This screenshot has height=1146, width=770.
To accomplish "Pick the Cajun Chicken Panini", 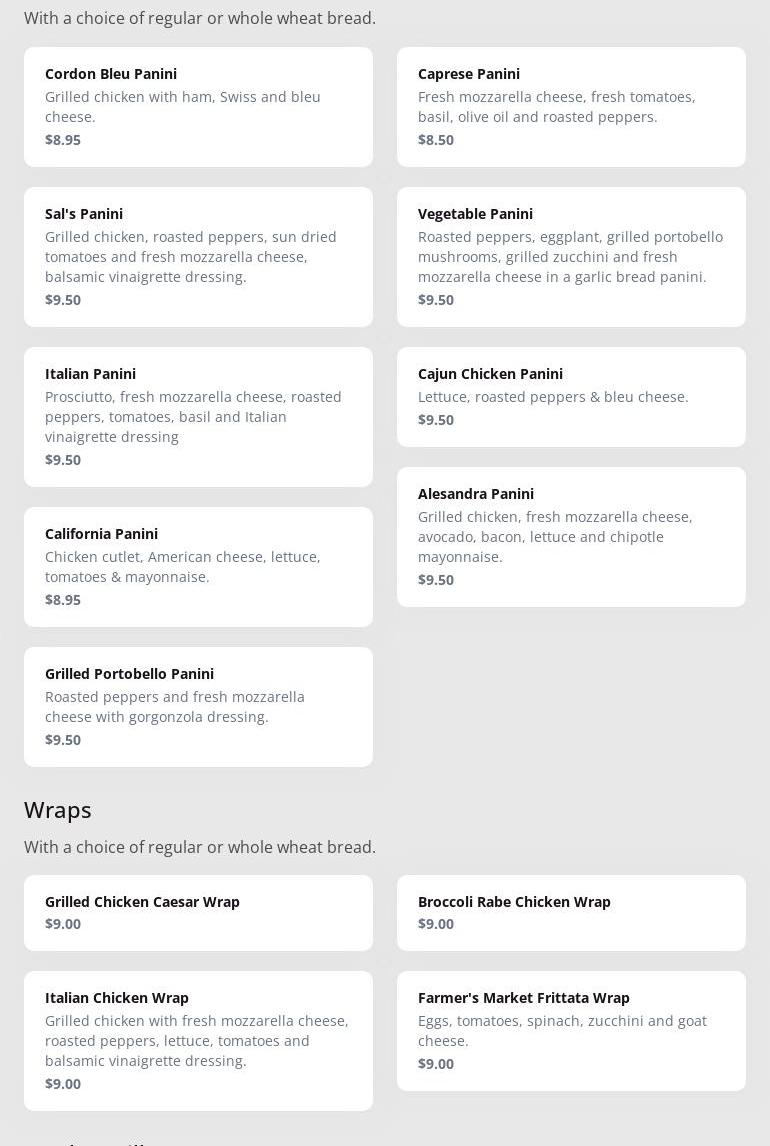I will pyautogui.click(x=571, y=396).
